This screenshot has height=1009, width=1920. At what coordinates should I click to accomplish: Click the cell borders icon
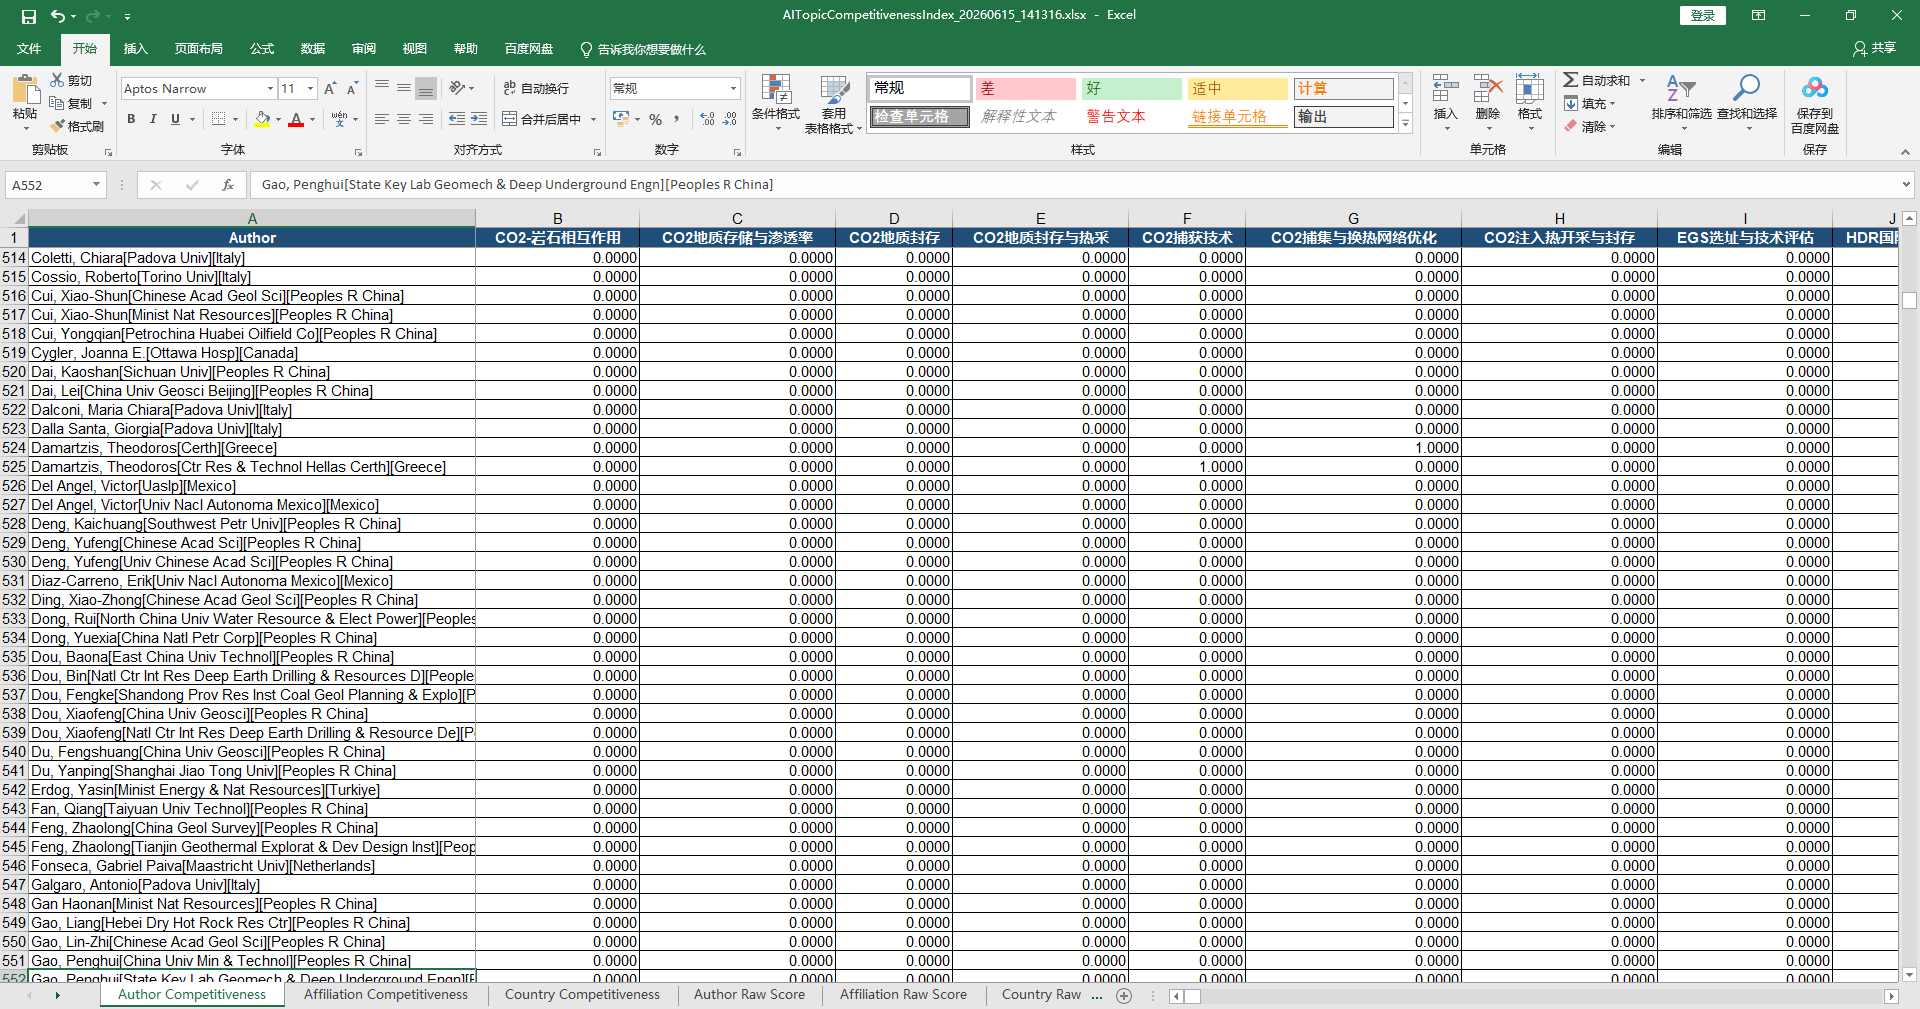pos(219,119)
